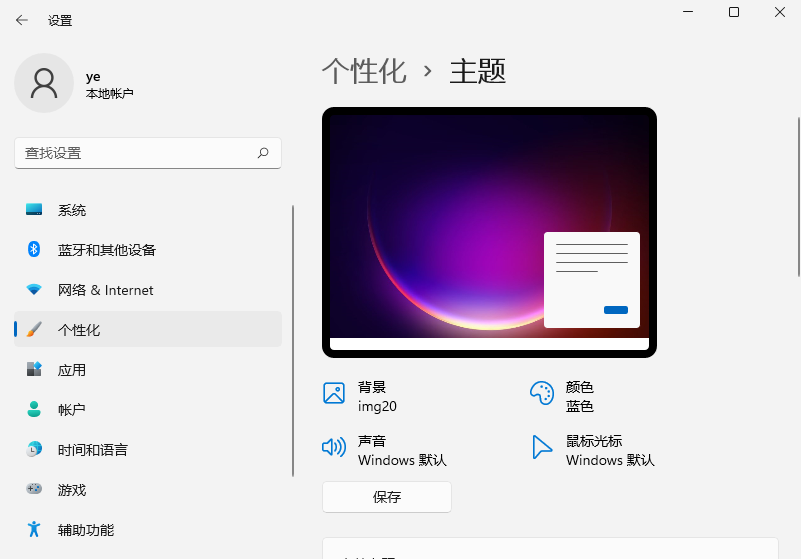801x559 pixels.
Task: Click the network Wi-Fi icon
Action: click(34, 289)
